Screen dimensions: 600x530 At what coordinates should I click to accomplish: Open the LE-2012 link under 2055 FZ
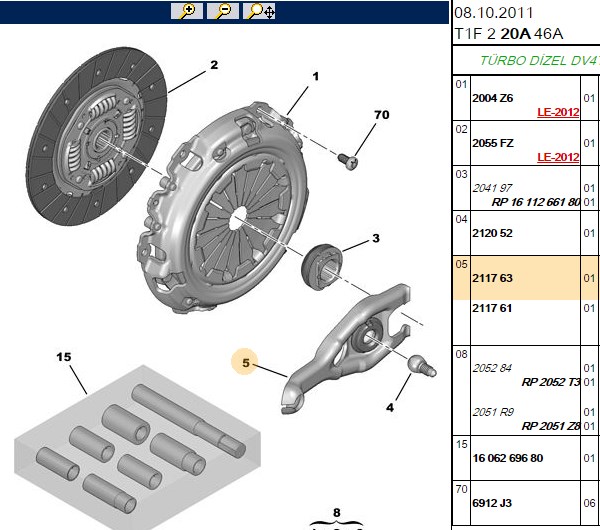coord(558,157)
